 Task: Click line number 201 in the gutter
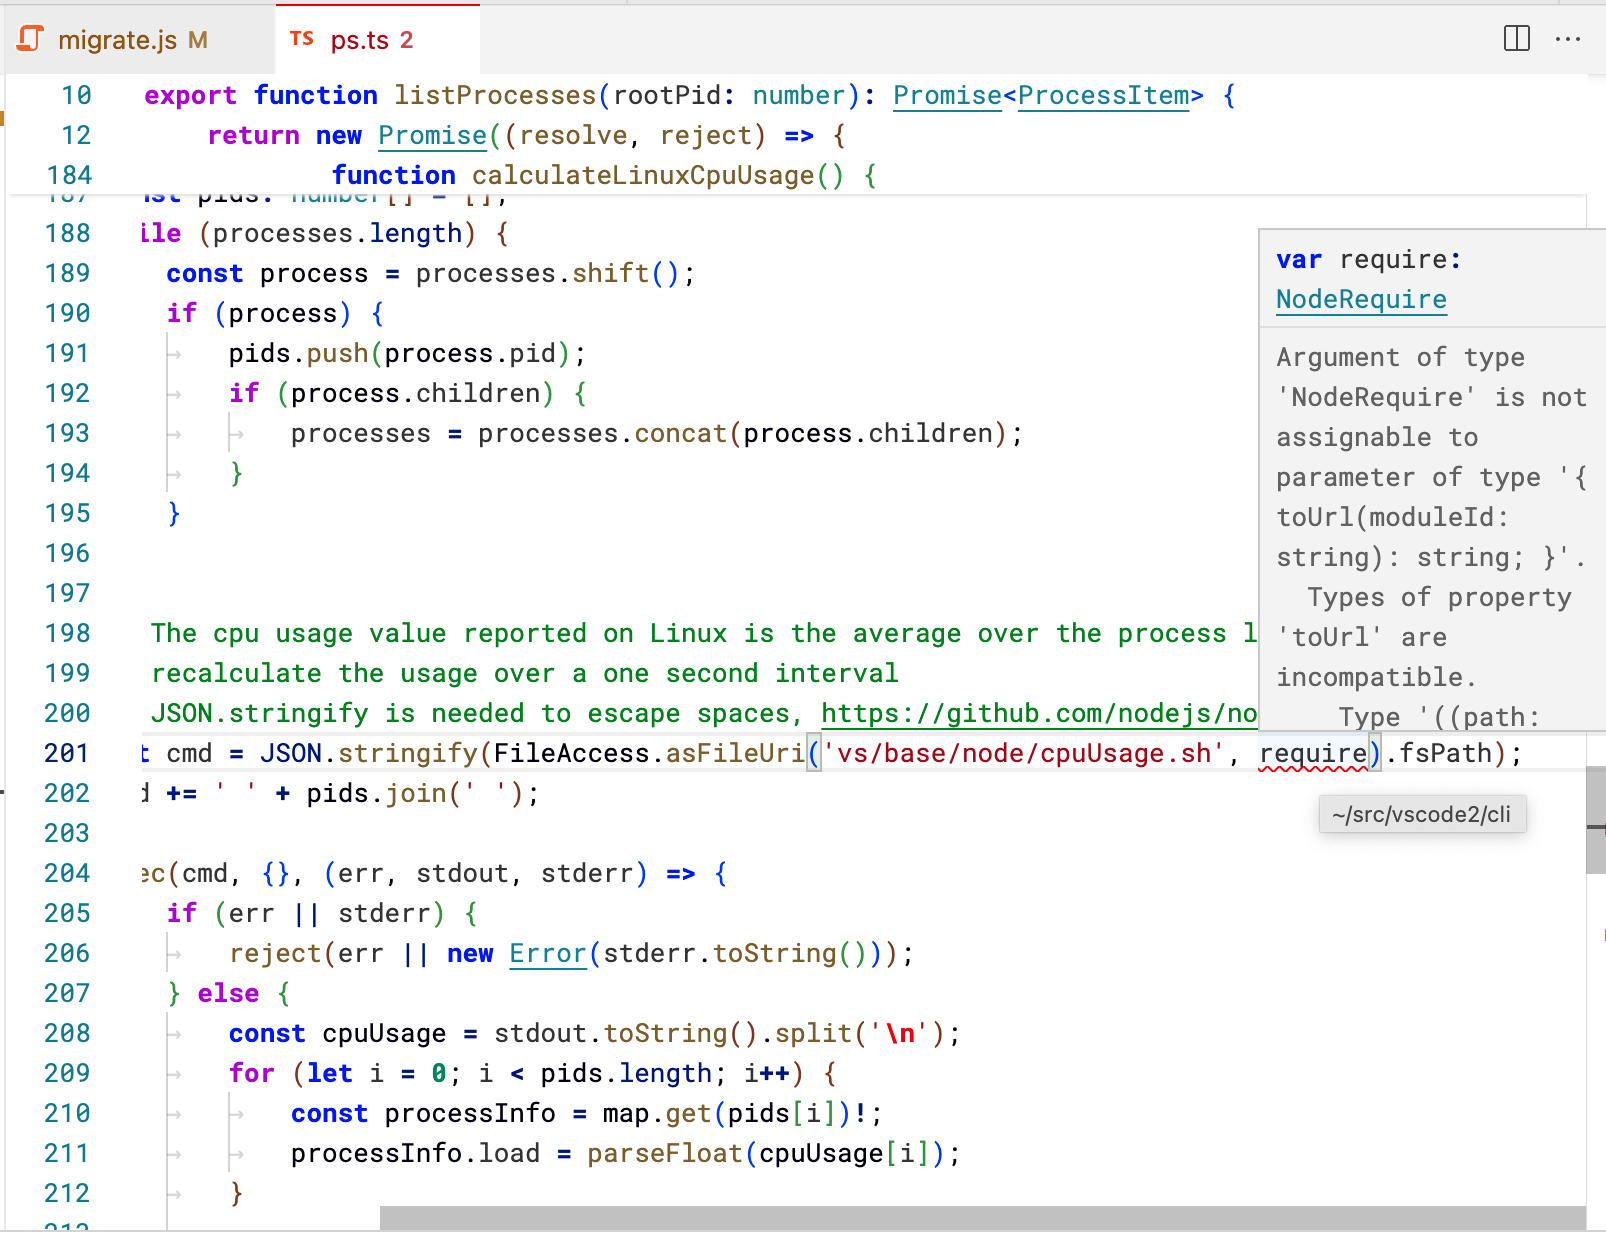point(66,753)
